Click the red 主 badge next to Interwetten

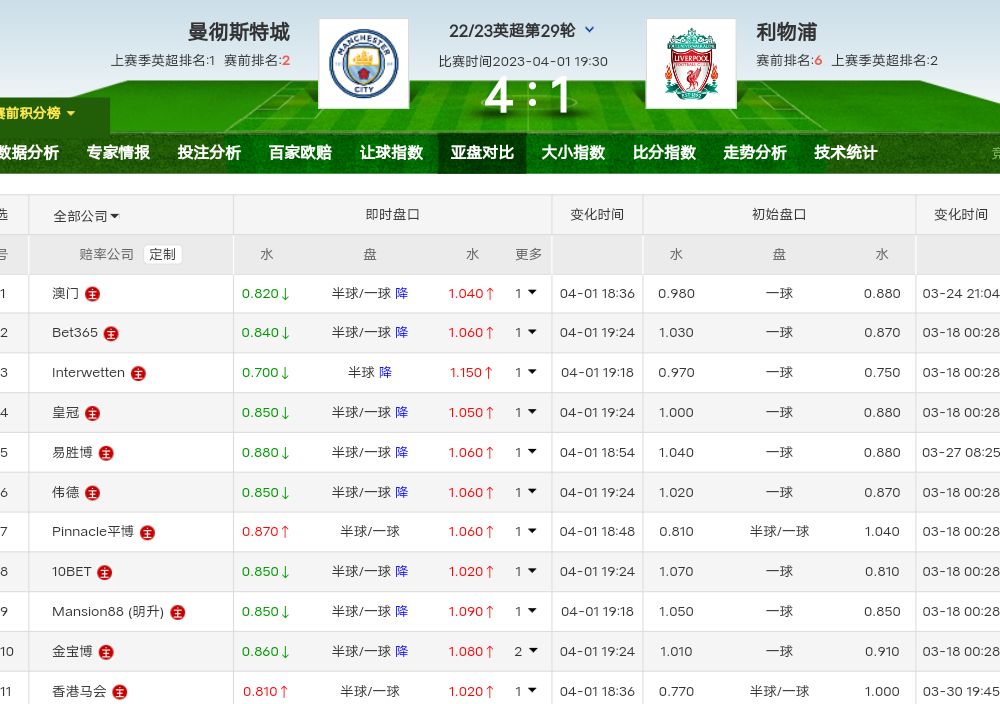click(138, 373)
